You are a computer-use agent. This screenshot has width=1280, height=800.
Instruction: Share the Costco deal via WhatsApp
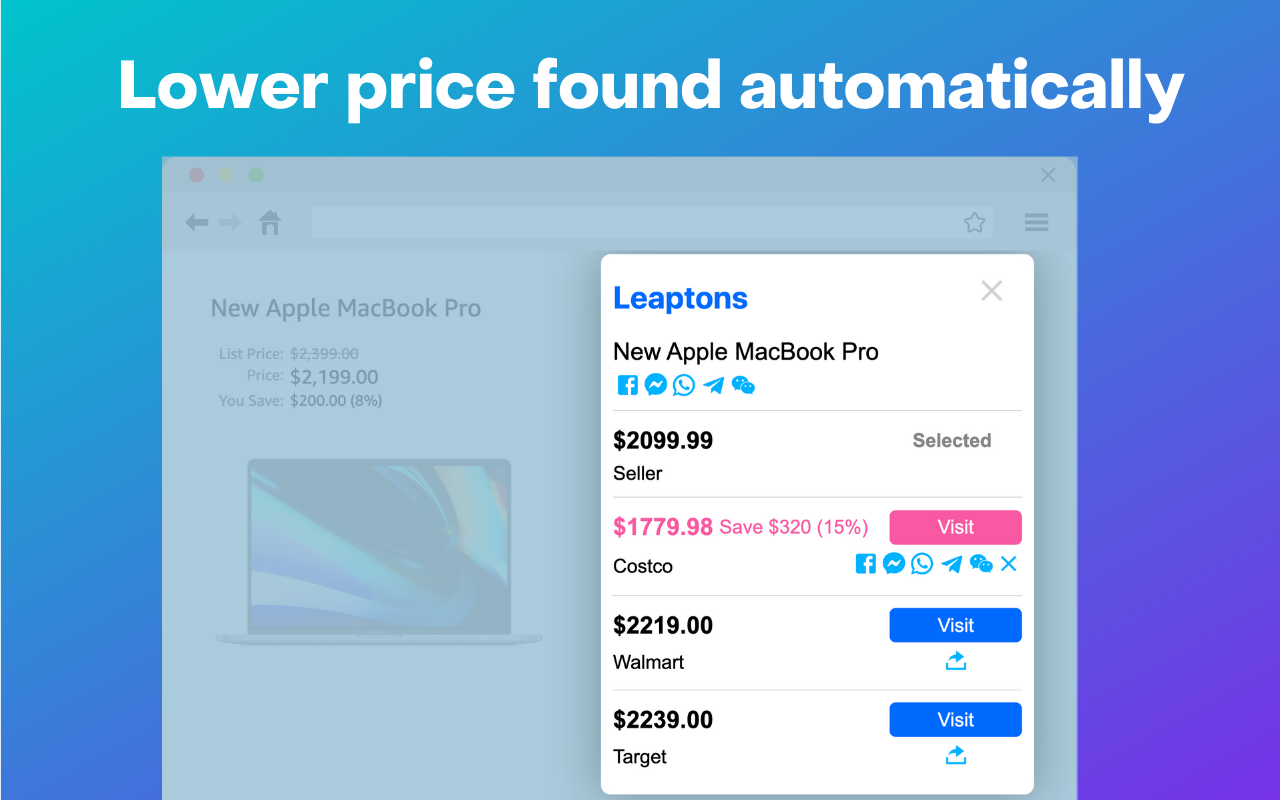[921, 563]
